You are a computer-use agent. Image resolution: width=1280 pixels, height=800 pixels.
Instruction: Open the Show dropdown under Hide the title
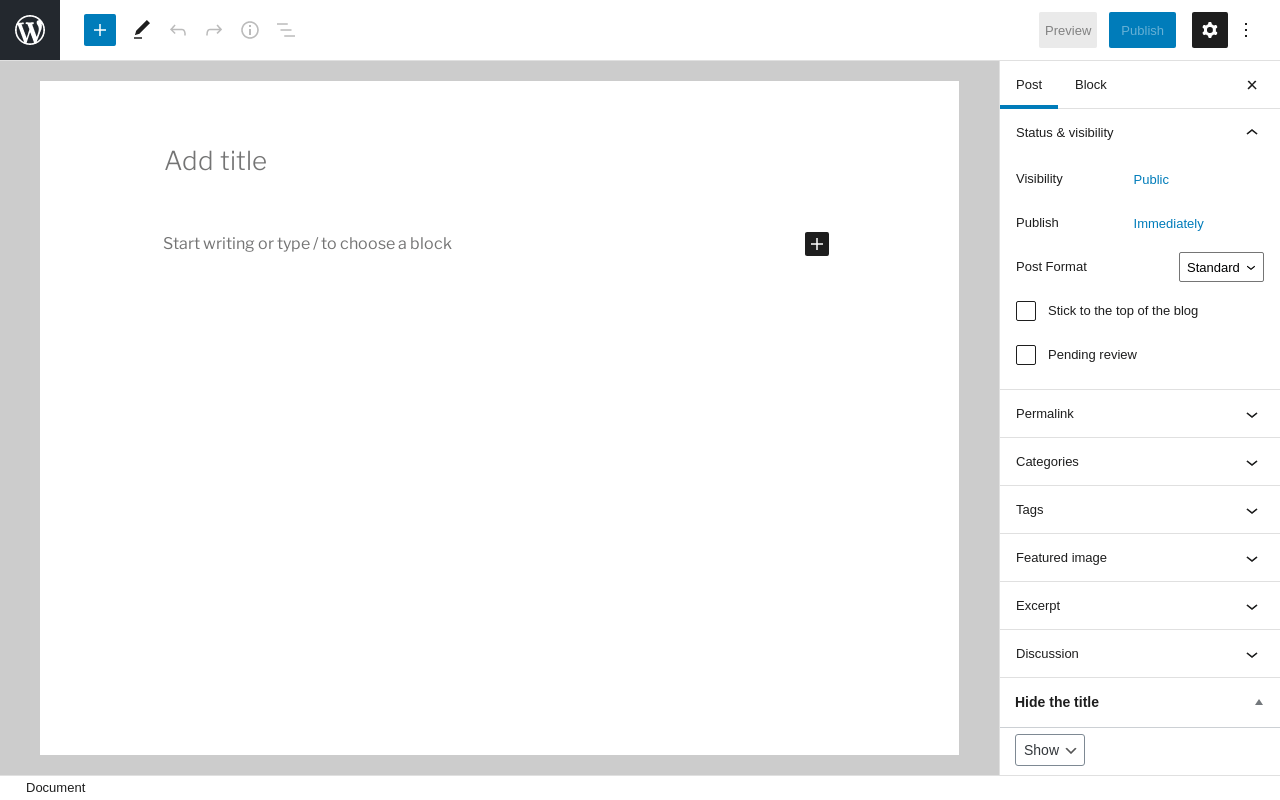tap(1050, 750)
